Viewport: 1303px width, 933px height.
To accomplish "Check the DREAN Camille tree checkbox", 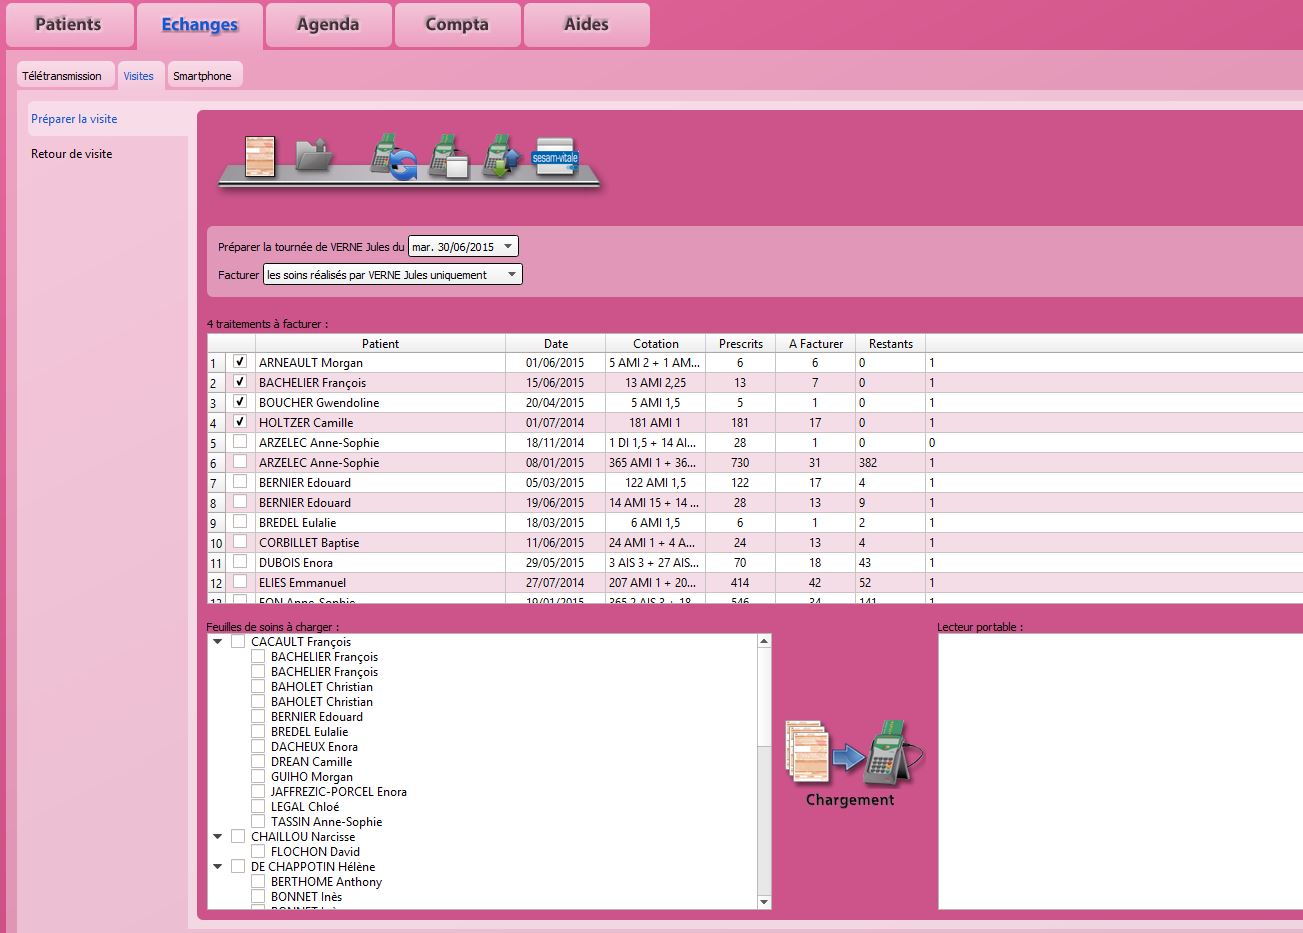I will 258,762.
